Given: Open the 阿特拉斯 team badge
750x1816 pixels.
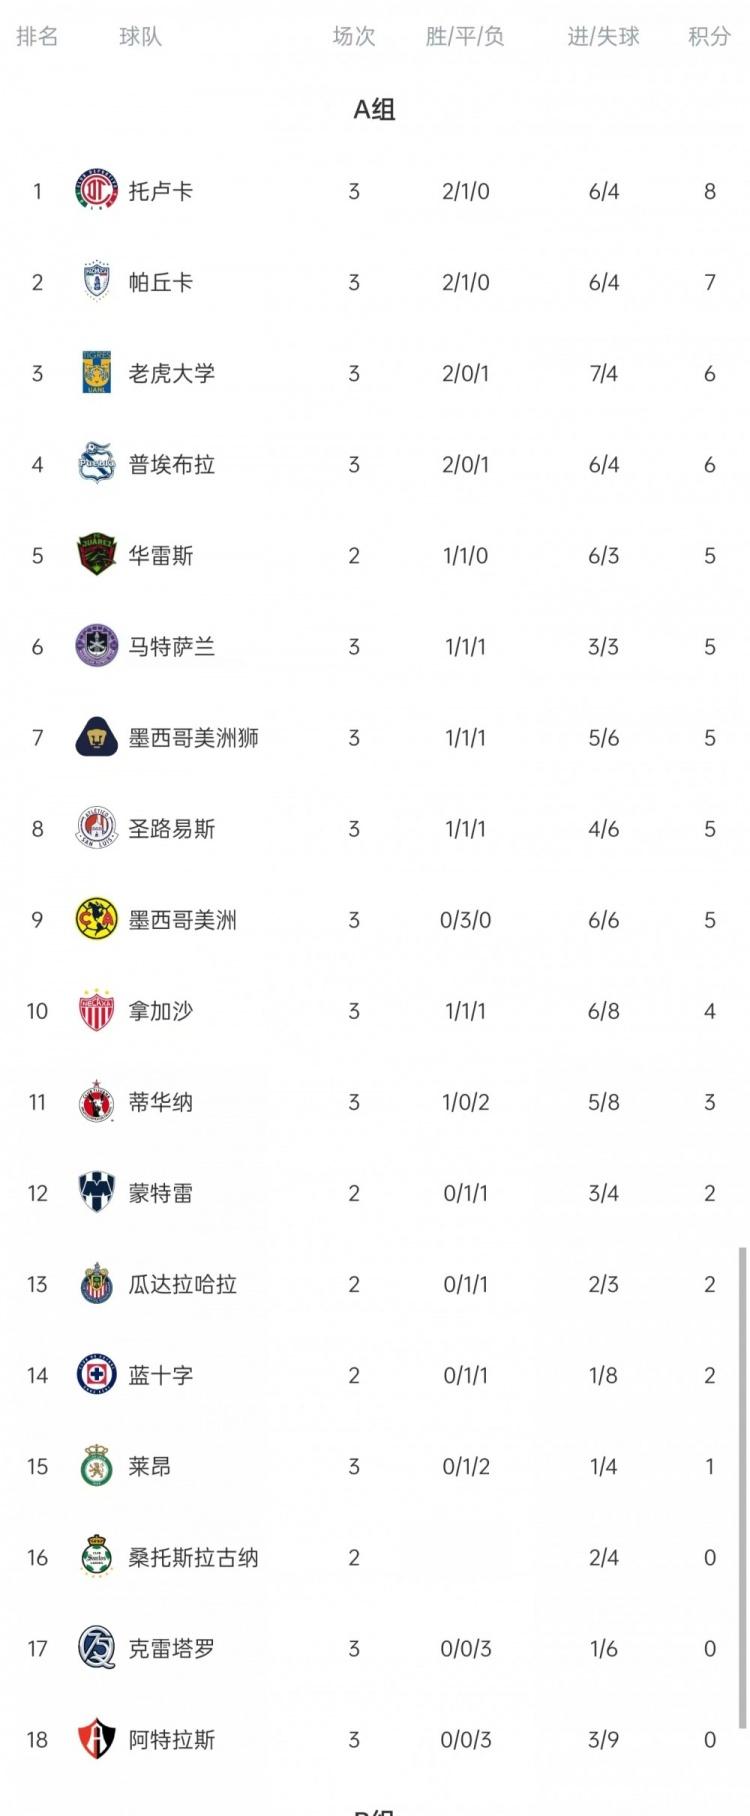Looking at the screenshot, I should [97, 1739].
